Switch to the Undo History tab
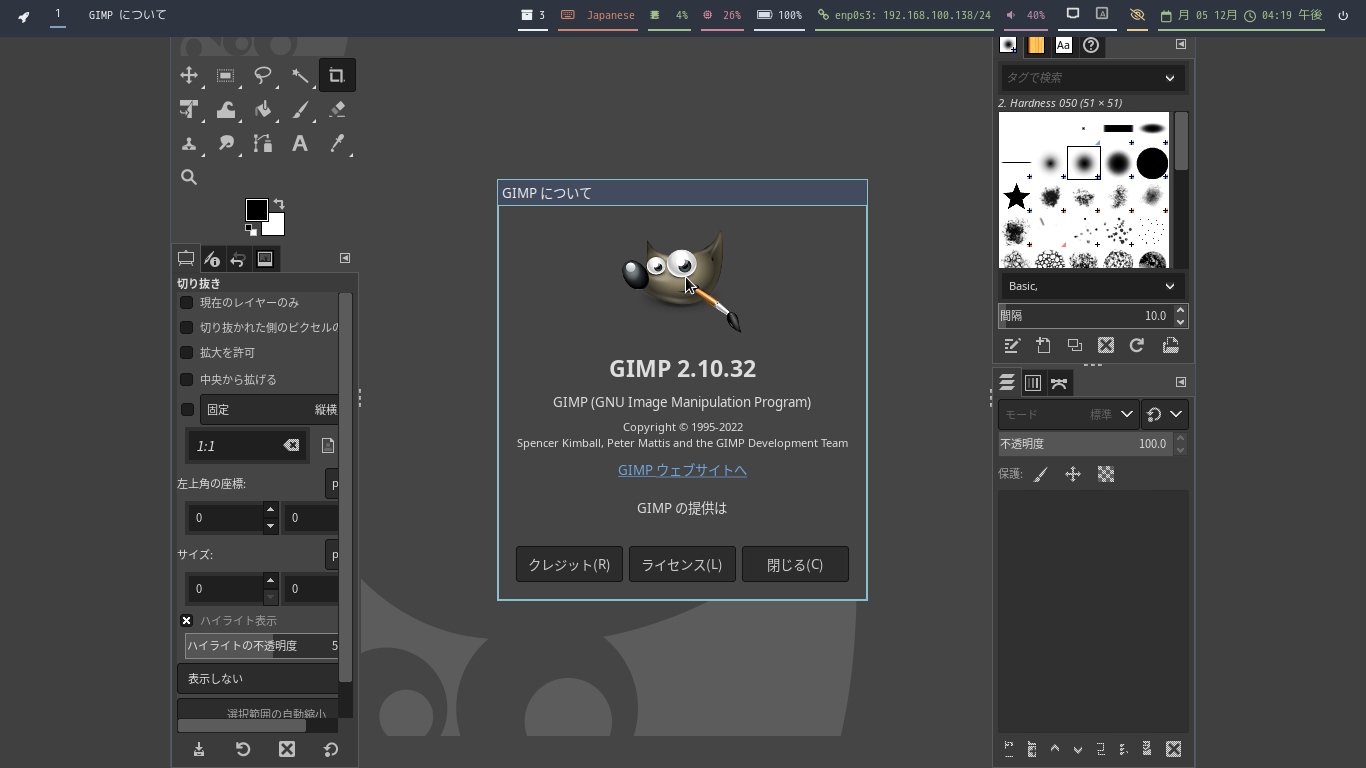The height and width of the screenshot is (768, 1366). (238, 259)
